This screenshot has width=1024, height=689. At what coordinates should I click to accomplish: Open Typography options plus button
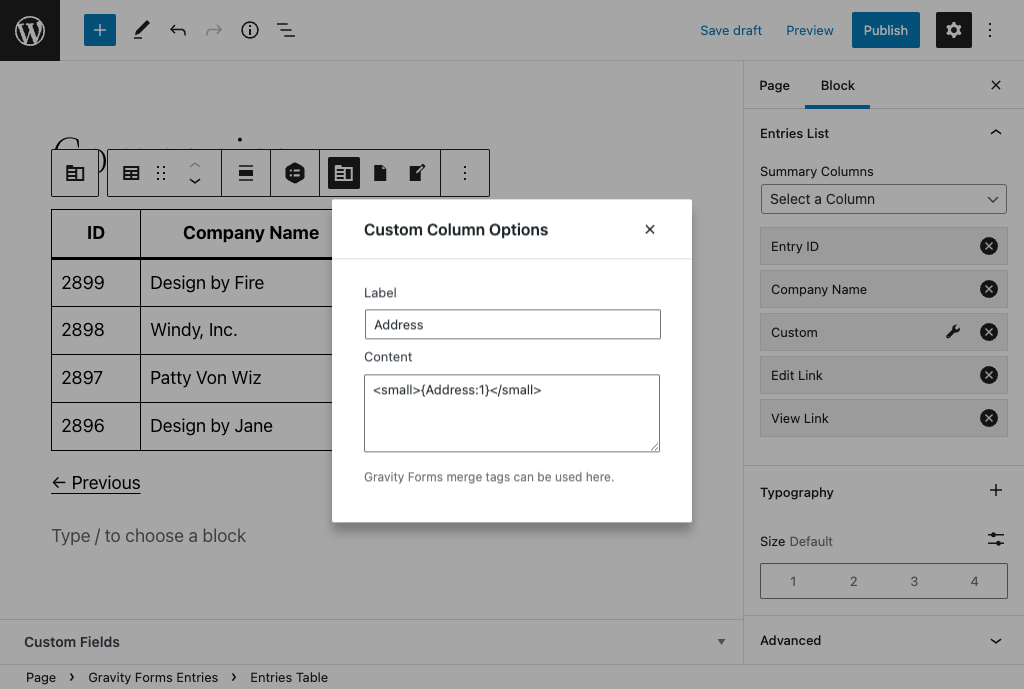tap(996, 490)
